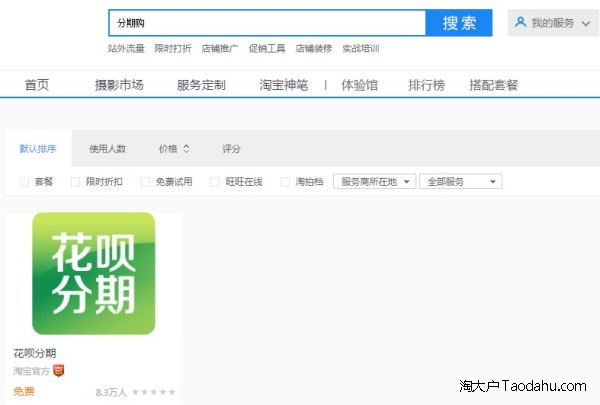
Task: Sort results by 价格
Action: (x=168, y=149)
